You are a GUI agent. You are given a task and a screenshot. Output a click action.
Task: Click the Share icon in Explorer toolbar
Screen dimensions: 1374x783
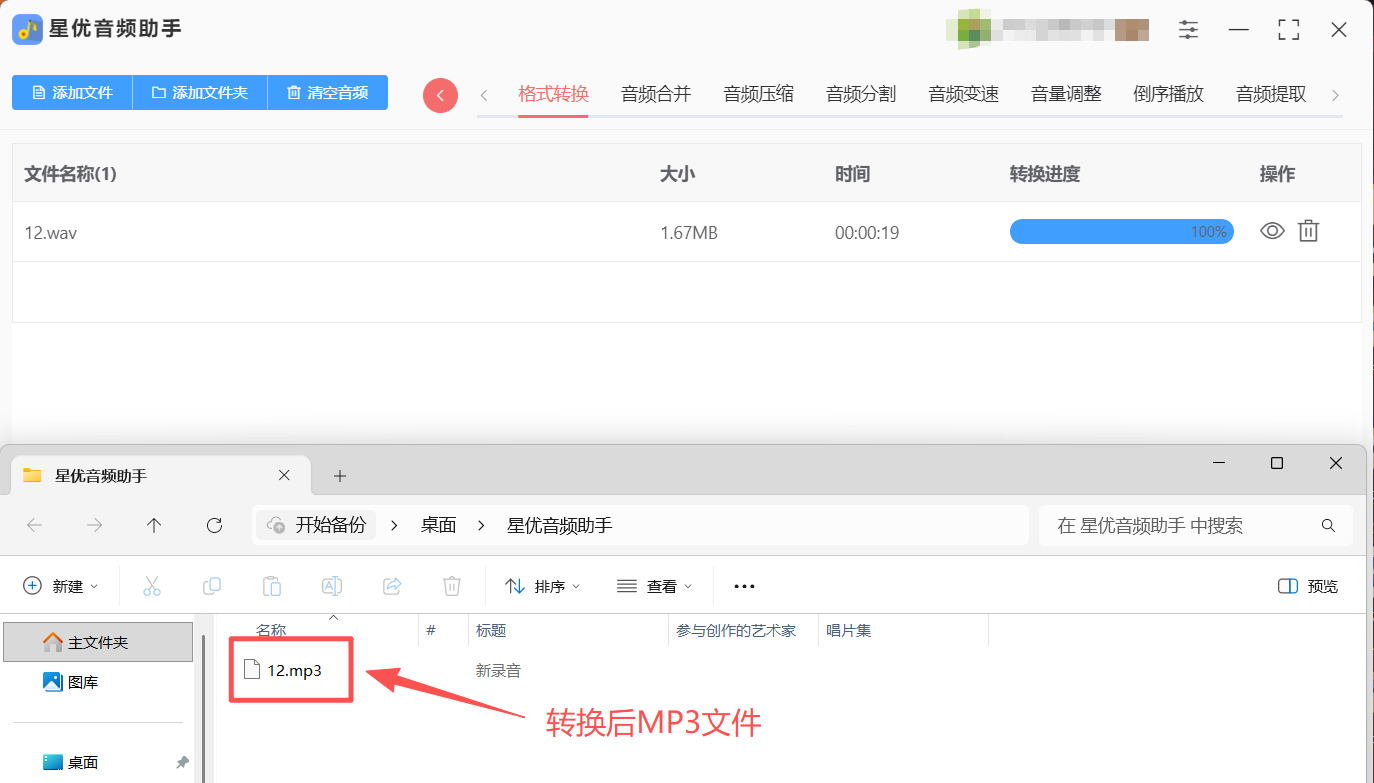coord(392,586)
